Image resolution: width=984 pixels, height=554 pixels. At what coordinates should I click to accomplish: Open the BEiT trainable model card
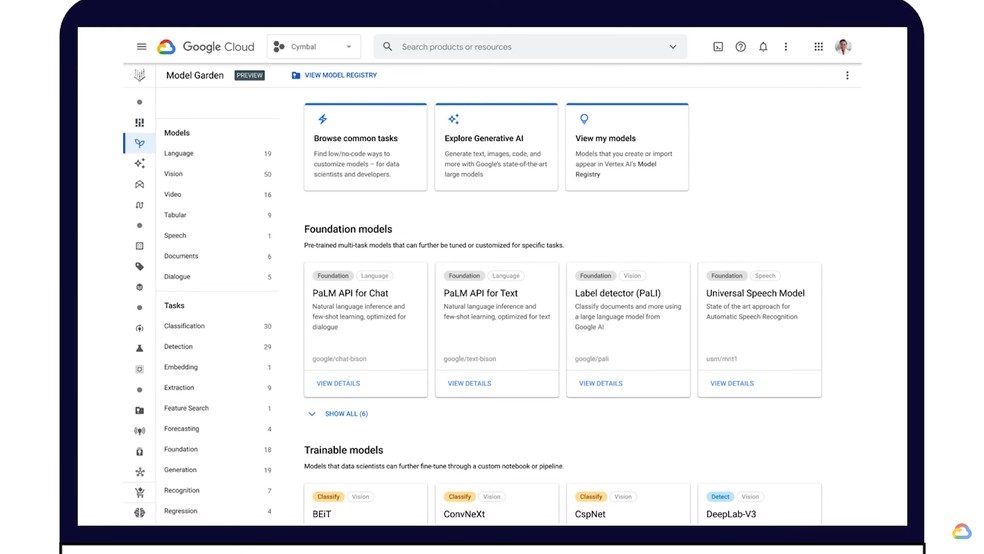[365, 504]
